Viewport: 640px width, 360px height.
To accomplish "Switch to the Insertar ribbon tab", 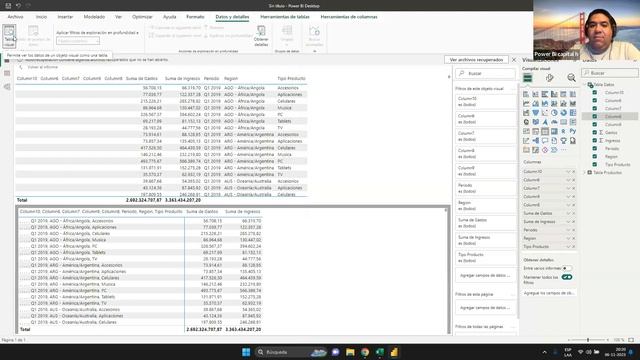I will (65, 17).
